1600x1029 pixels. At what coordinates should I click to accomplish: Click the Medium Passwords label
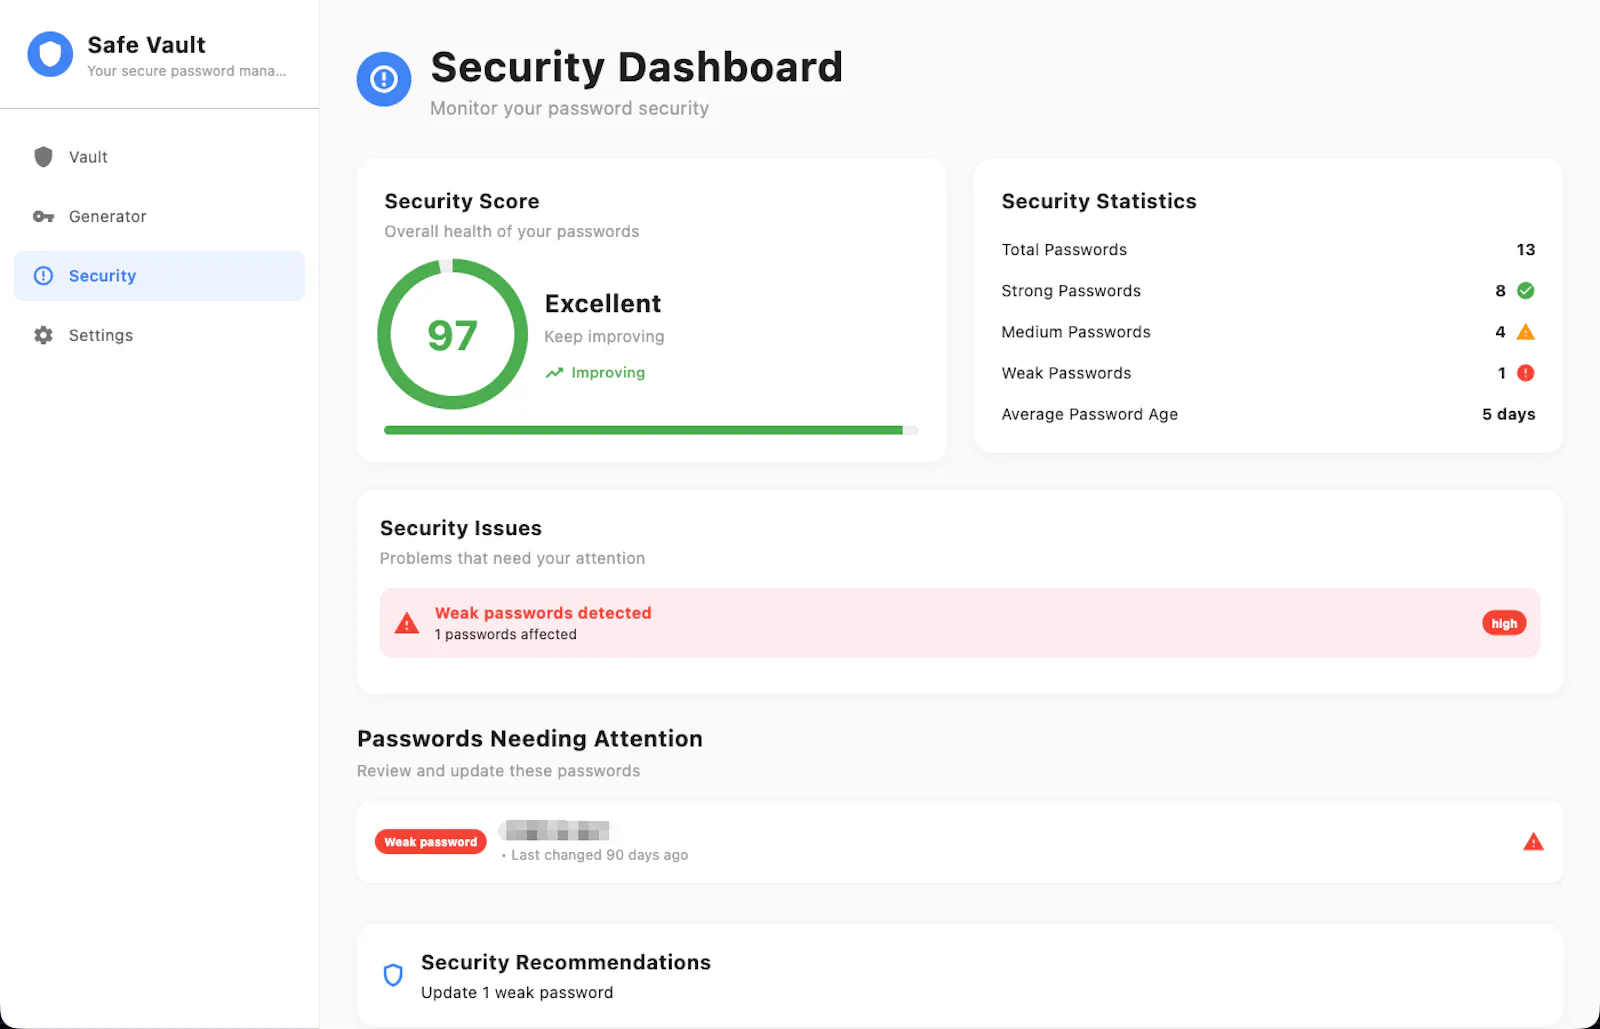(x=1076, y=332)
